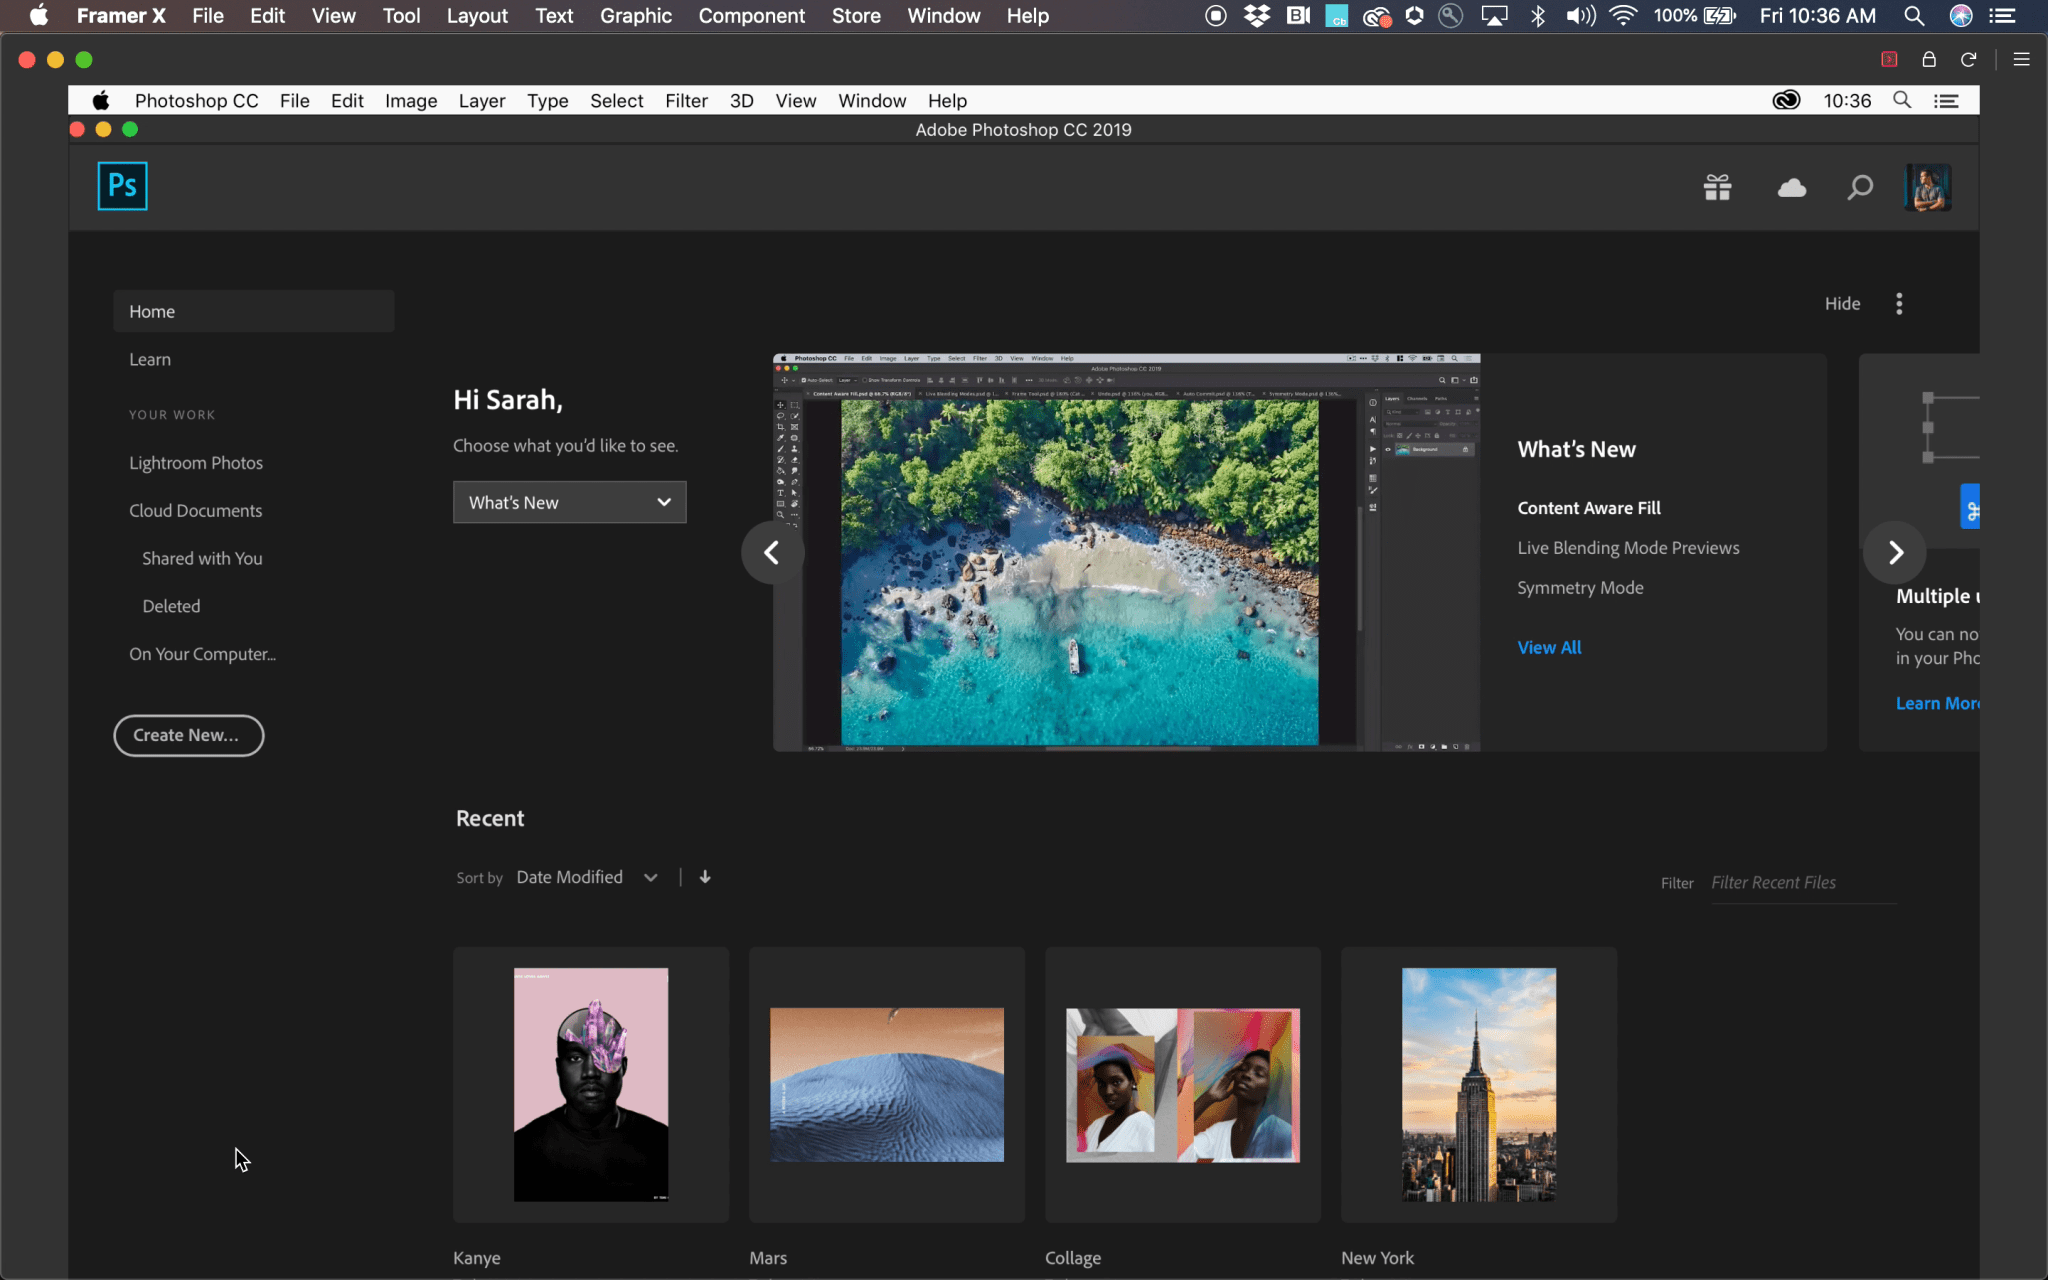Open Deleted documents in sidebar
The width and height of the screenshot is (2048, 1280).
pos(171,607)
